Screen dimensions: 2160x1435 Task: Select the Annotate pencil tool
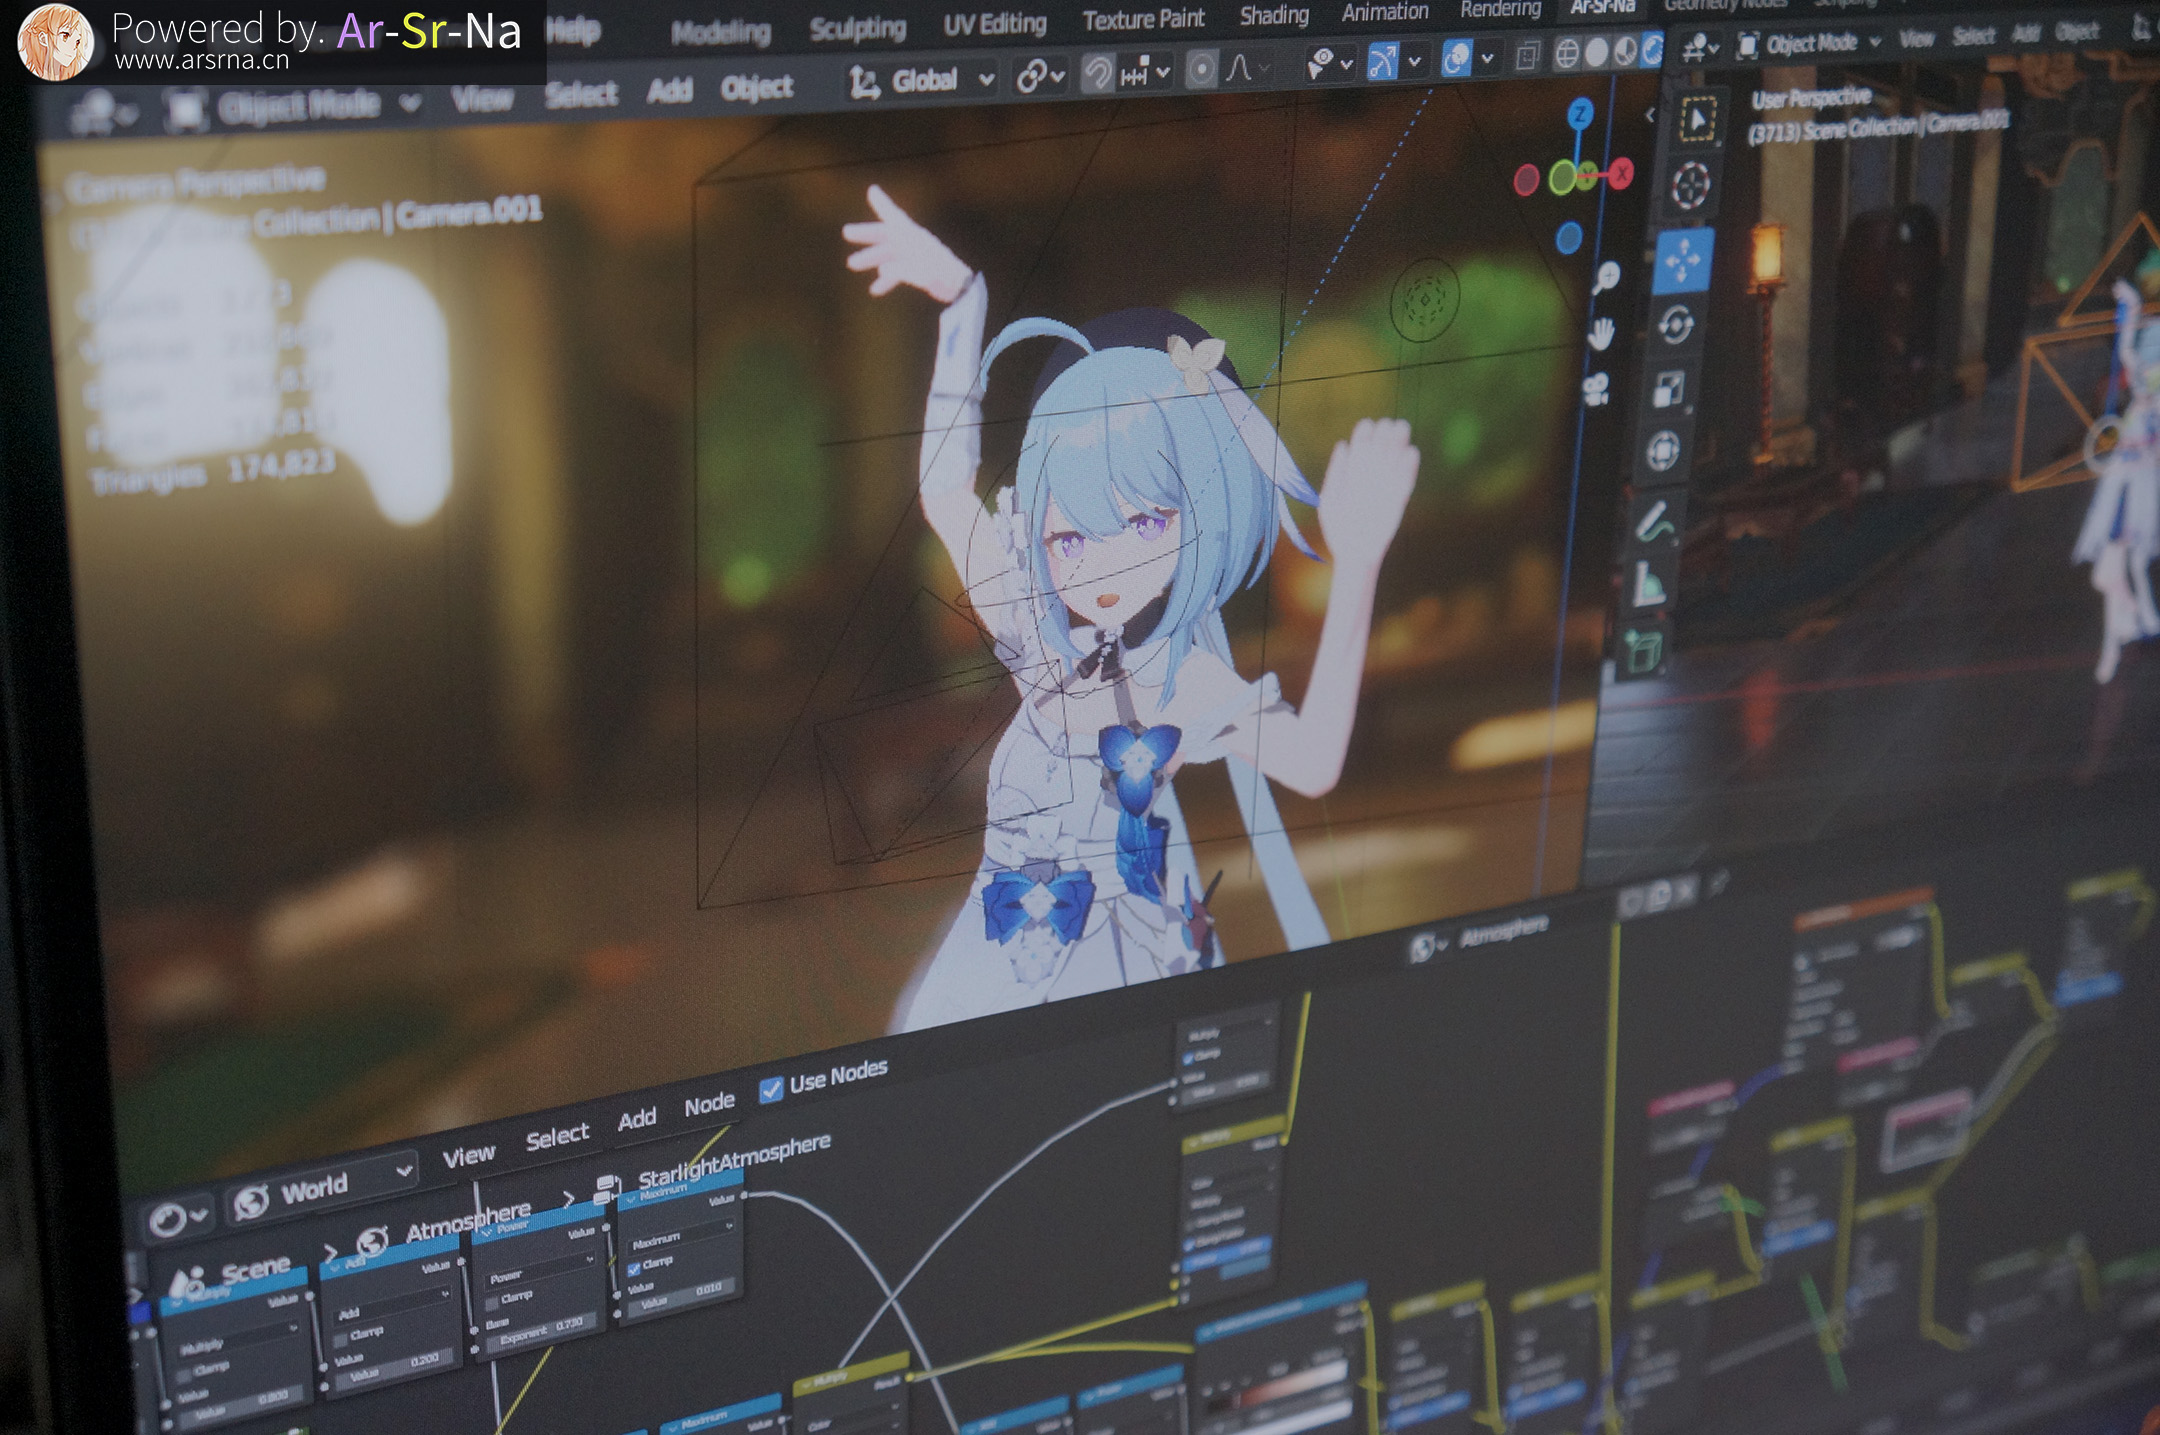tap(1655, 522)
